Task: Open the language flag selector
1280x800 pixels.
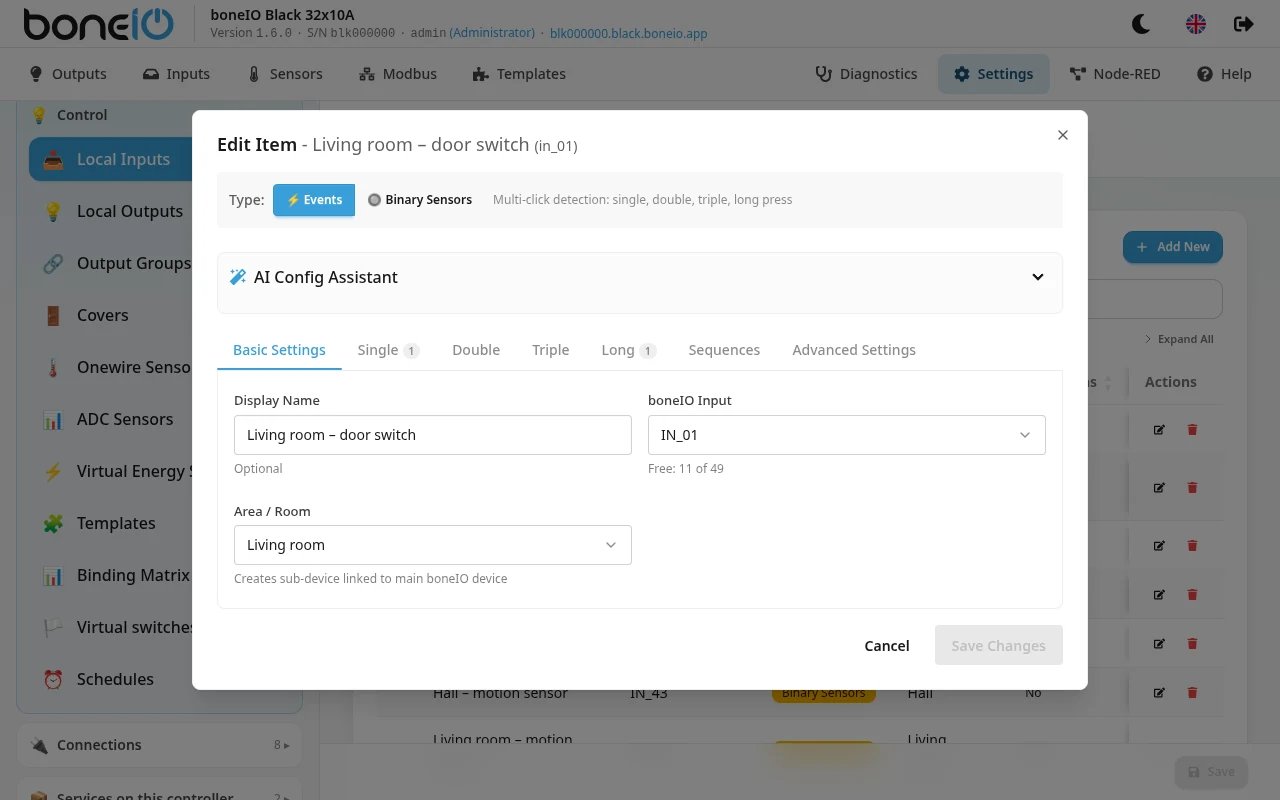Action: click(x=1196, y=24)
